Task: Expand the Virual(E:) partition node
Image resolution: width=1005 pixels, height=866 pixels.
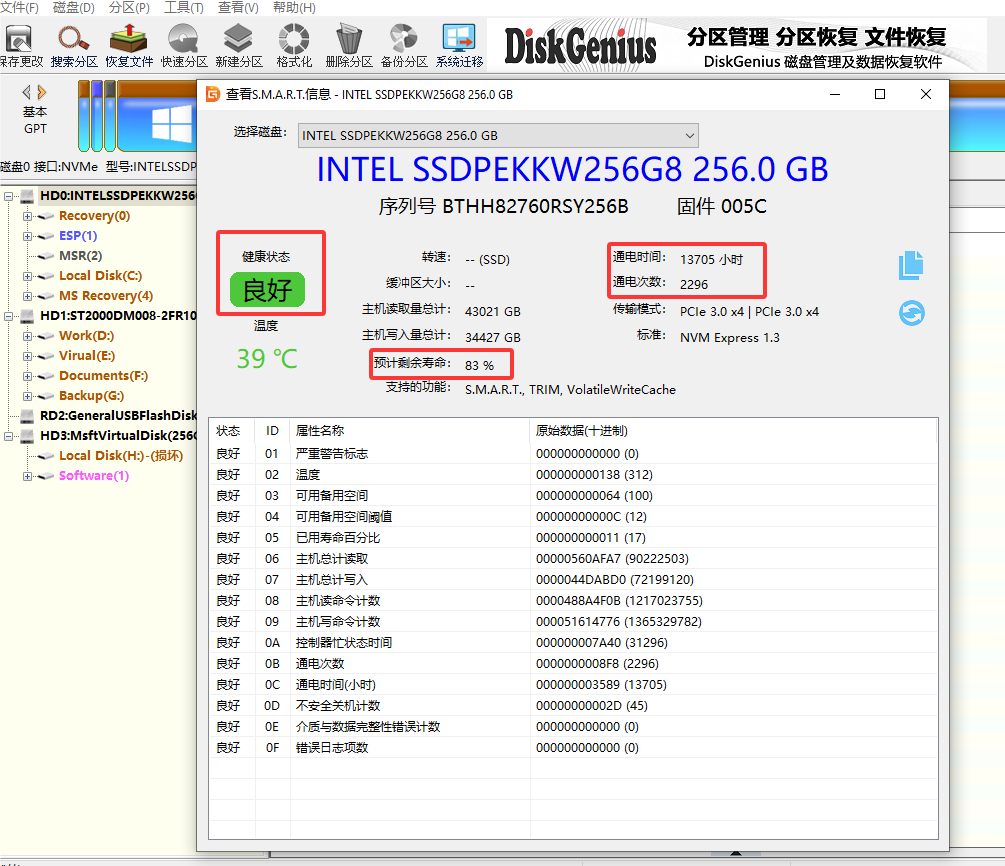Action: click(28, 356)
